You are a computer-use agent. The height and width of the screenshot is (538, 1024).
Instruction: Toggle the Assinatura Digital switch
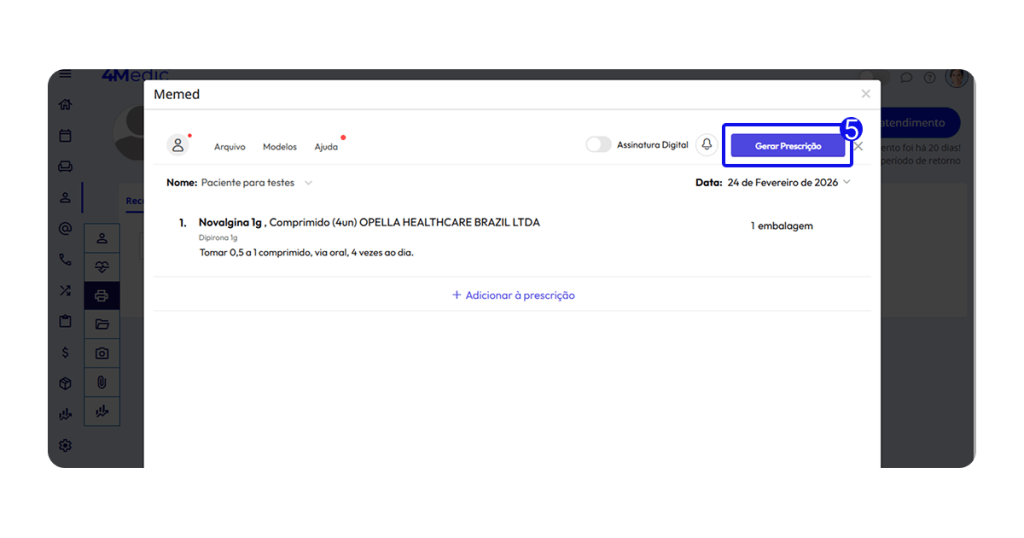tap(598, 145)
